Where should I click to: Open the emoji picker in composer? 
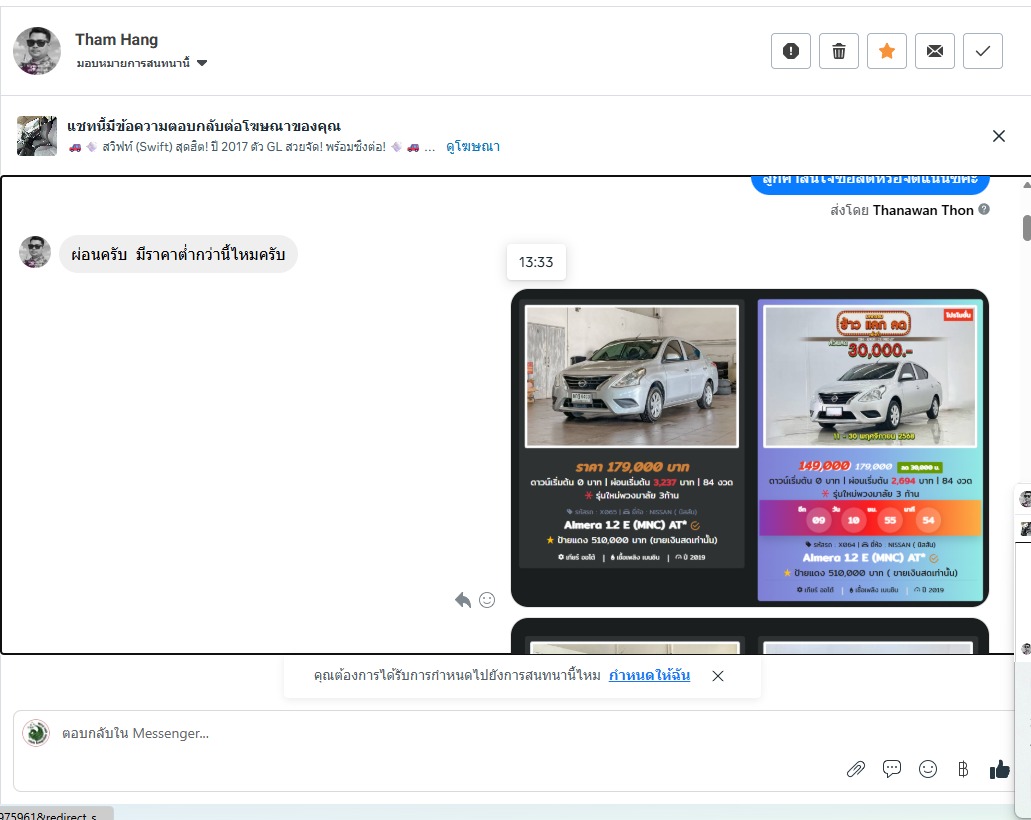pos(927,769)
